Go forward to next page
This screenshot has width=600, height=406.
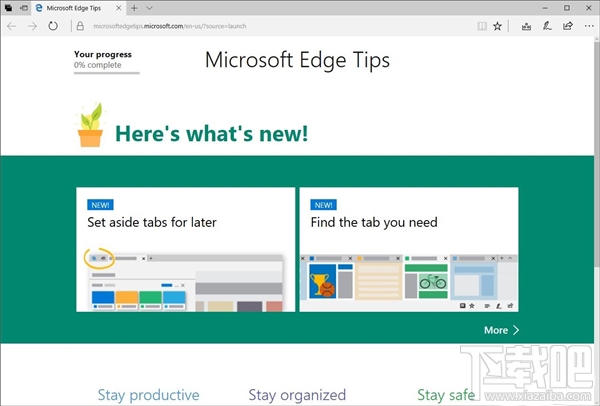click(x=33, y=26)
